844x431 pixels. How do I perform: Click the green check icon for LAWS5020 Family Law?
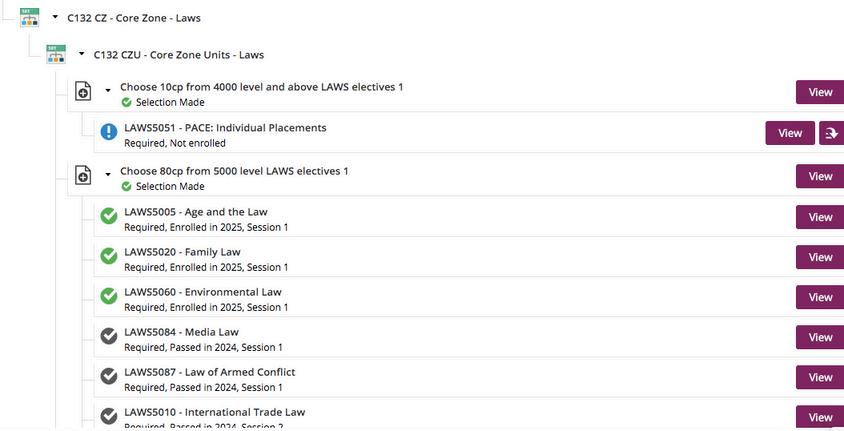point(109,256)
